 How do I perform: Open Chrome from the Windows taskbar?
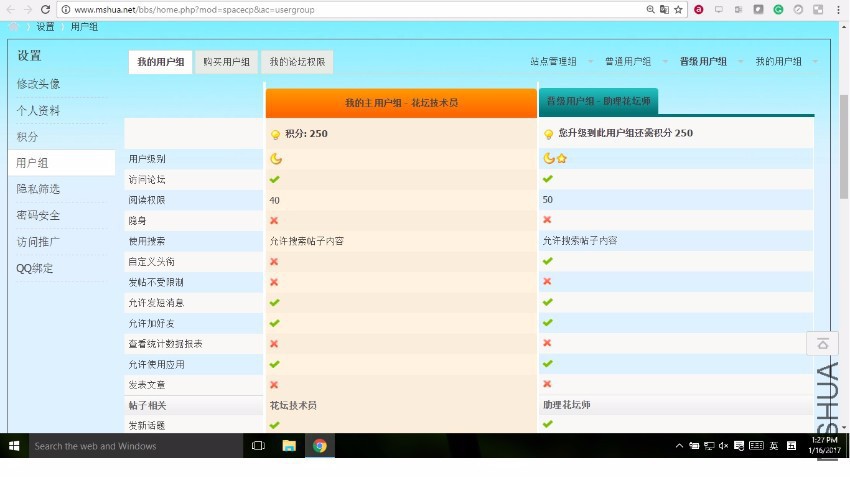tap(319, 446)
